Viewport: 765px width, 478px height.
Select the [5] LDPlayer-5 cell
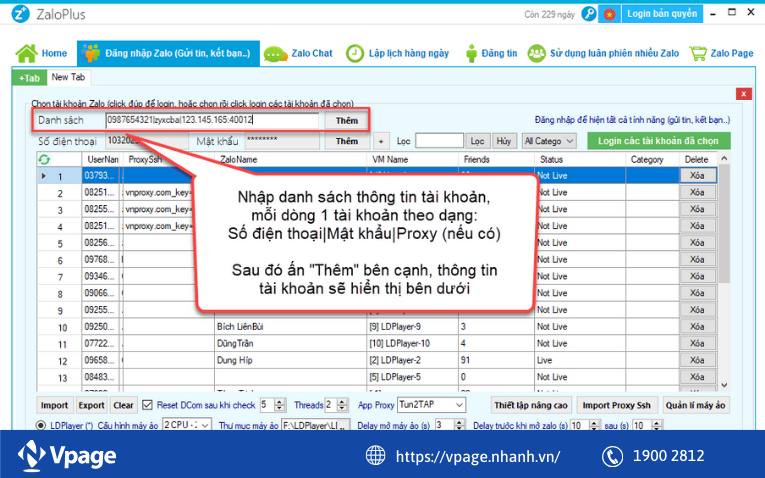click(x=412, y=378)
